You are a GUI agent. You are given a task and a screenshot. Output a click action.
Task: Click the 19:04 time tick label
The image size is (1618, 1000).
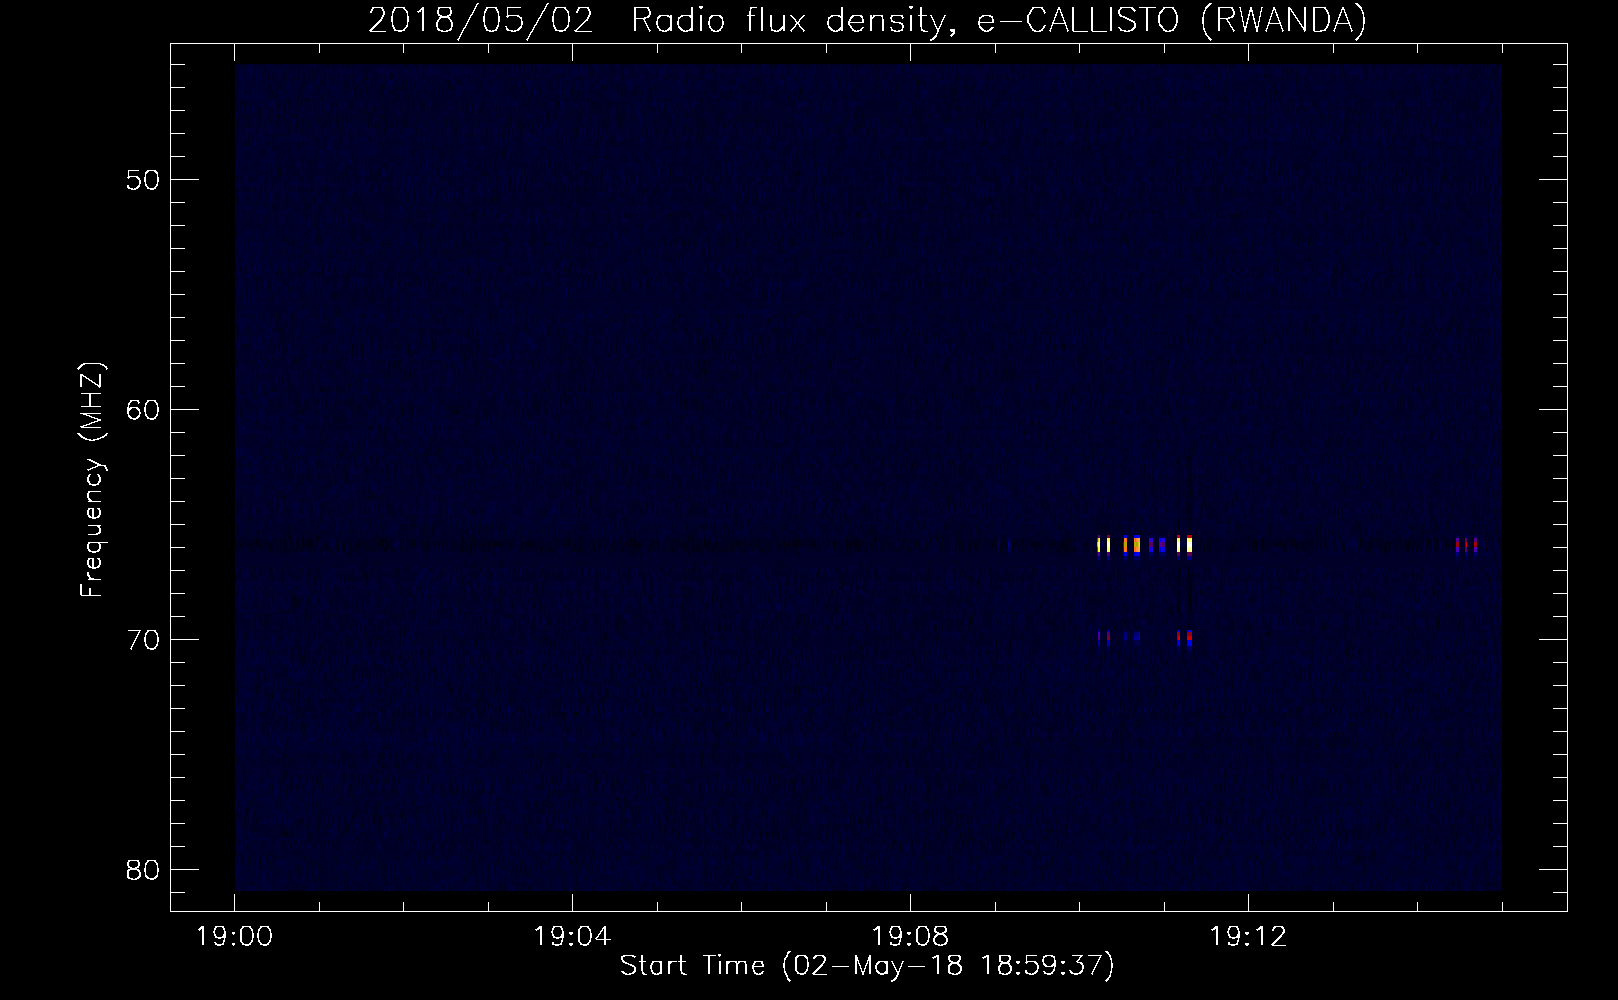pyautogui.click(x=572, y=937)
